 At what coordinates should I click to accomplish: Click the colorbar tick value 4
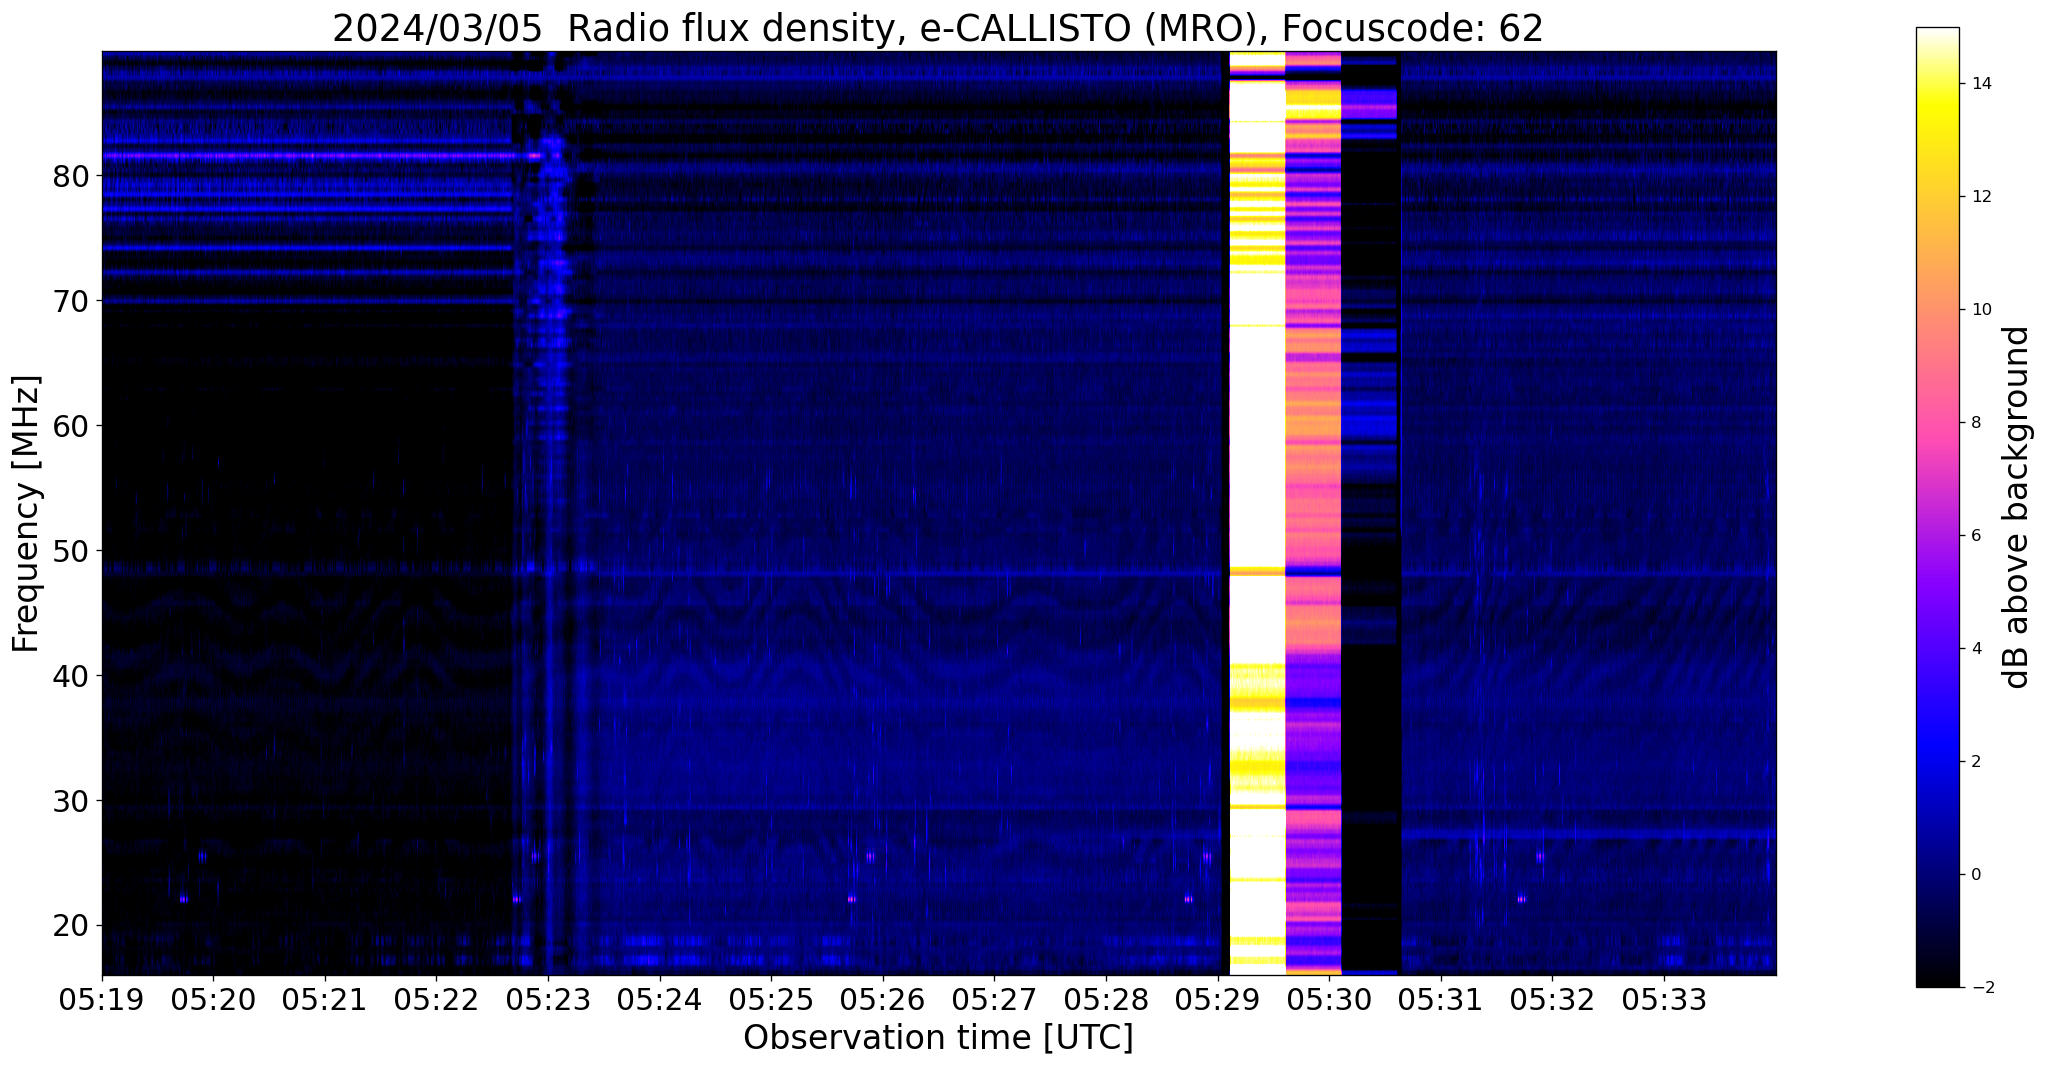point(1975,649)
